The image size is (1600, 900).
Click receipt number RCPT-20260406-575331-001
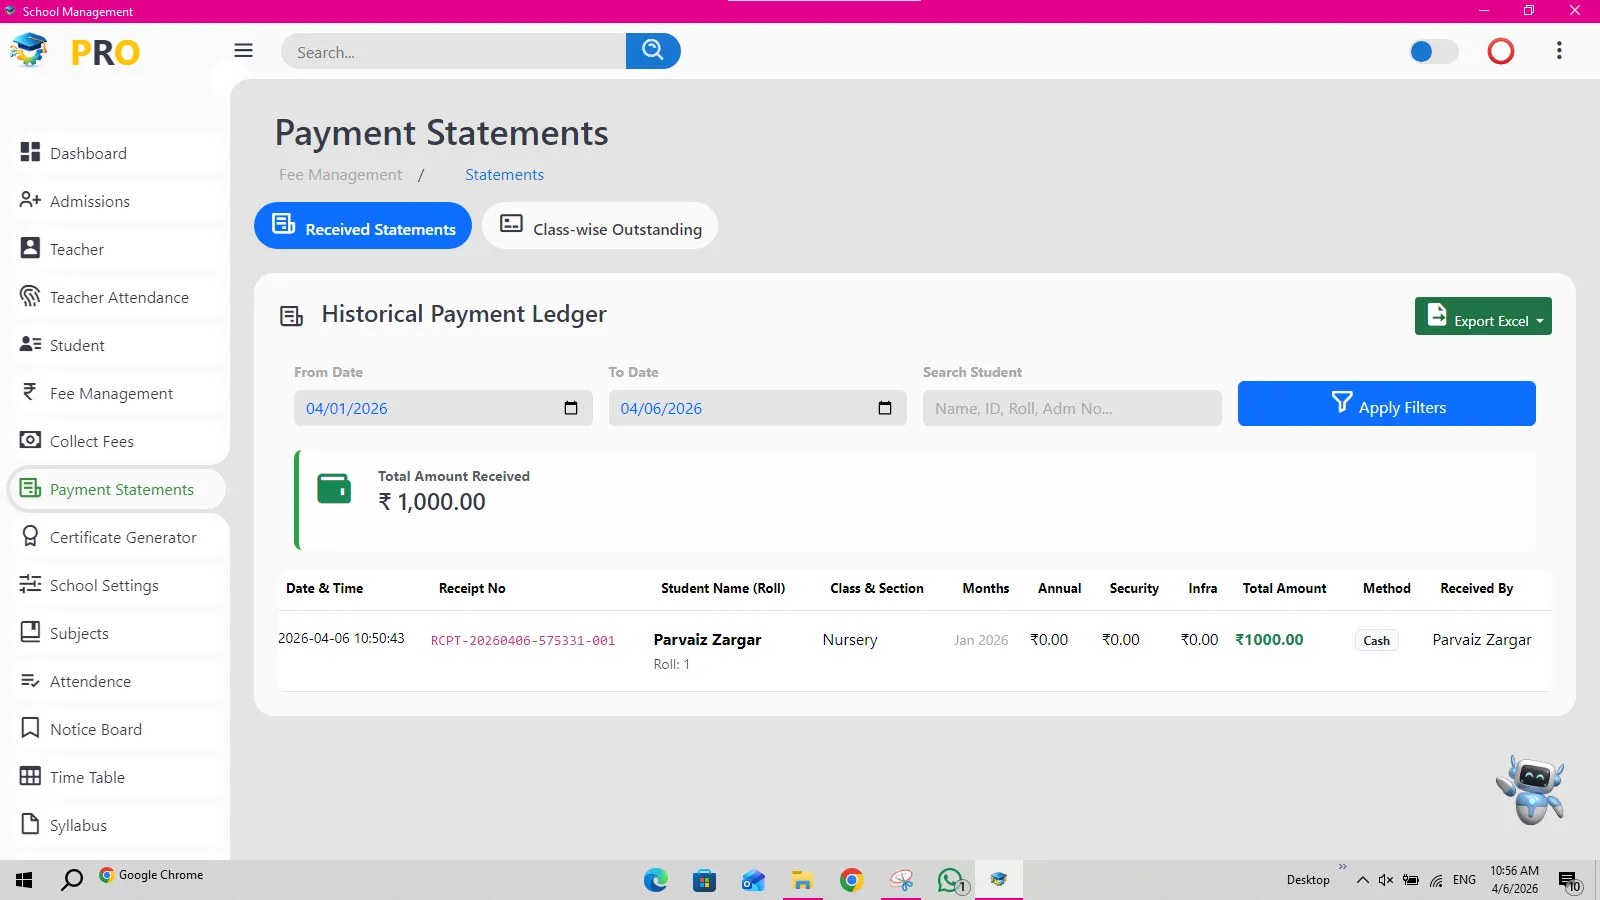(523, 641)
